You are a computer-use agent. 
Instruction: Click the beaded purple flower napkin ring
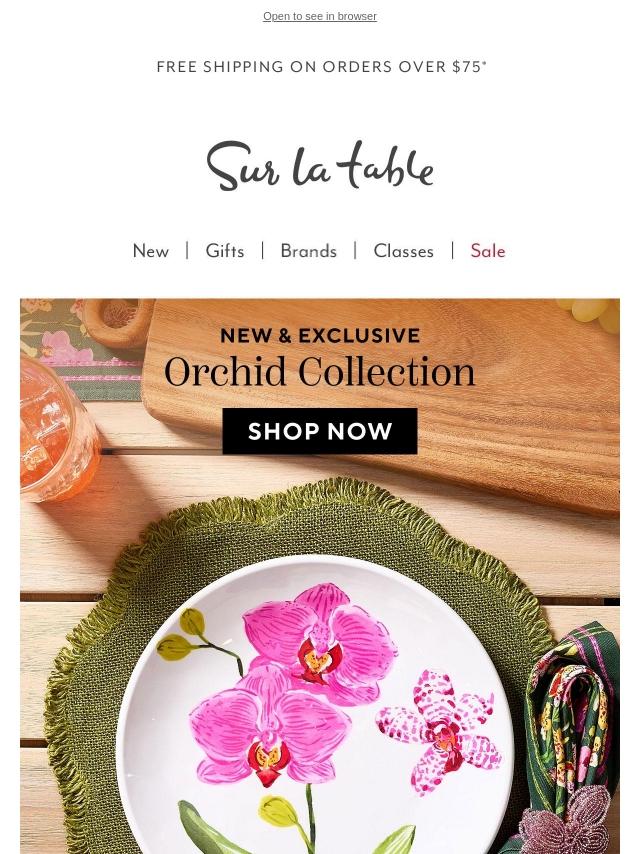[x=566, y=822]
